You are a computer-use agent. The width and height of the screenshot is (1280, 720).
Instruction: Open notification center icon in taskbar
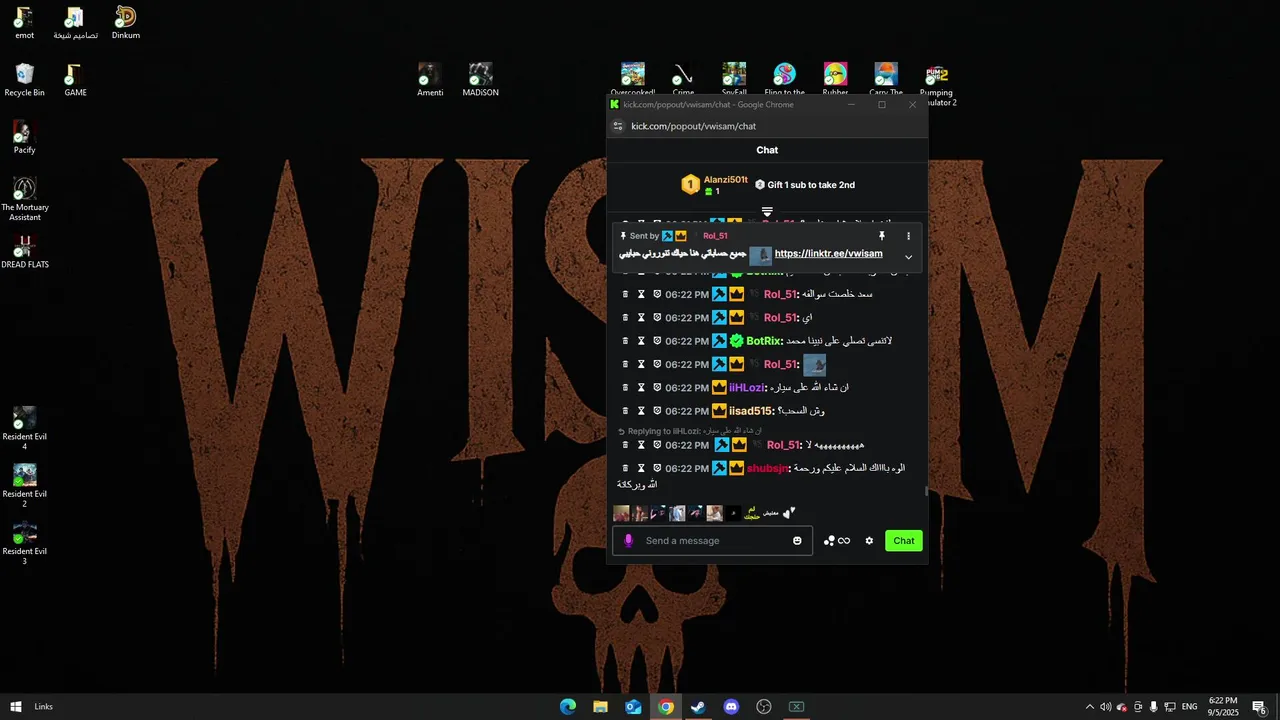1259,707
